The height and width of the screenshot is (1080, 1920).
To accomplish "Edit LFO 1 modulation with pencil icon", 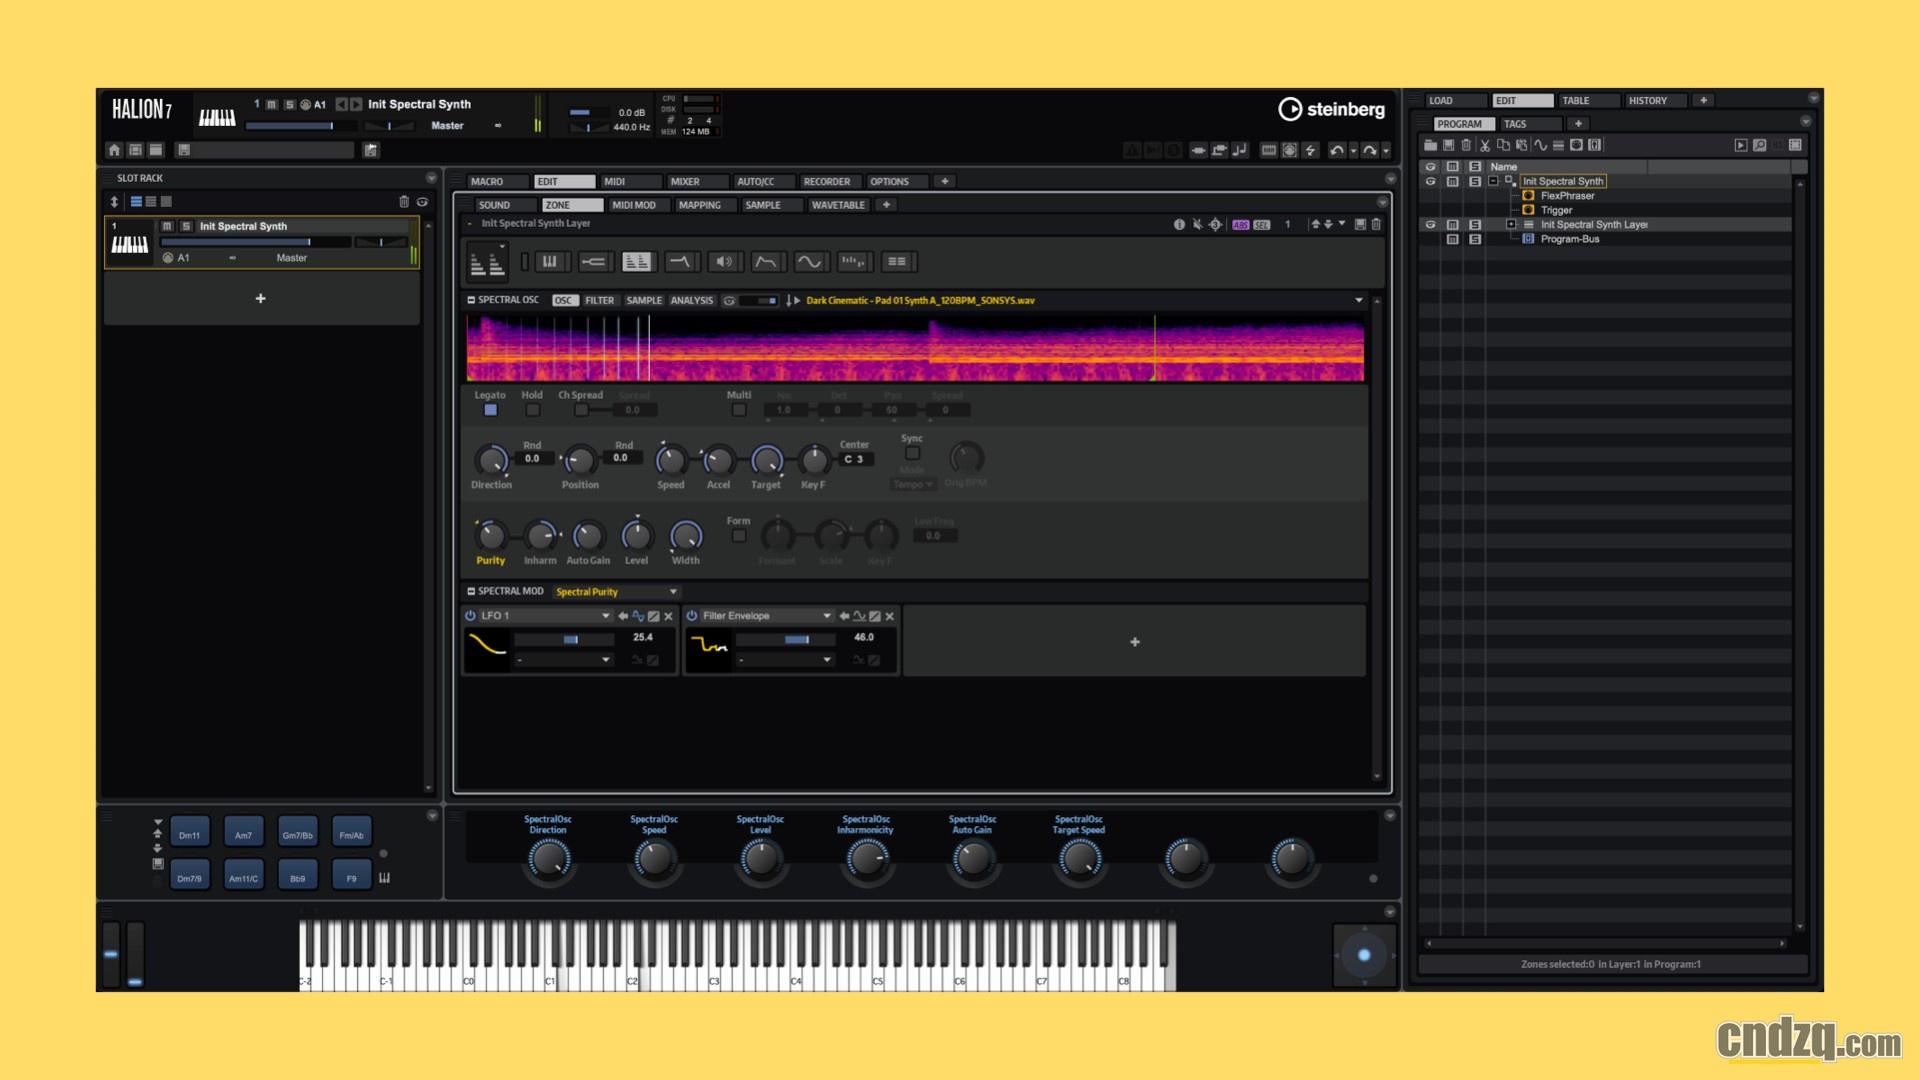I will click(653, 616).
